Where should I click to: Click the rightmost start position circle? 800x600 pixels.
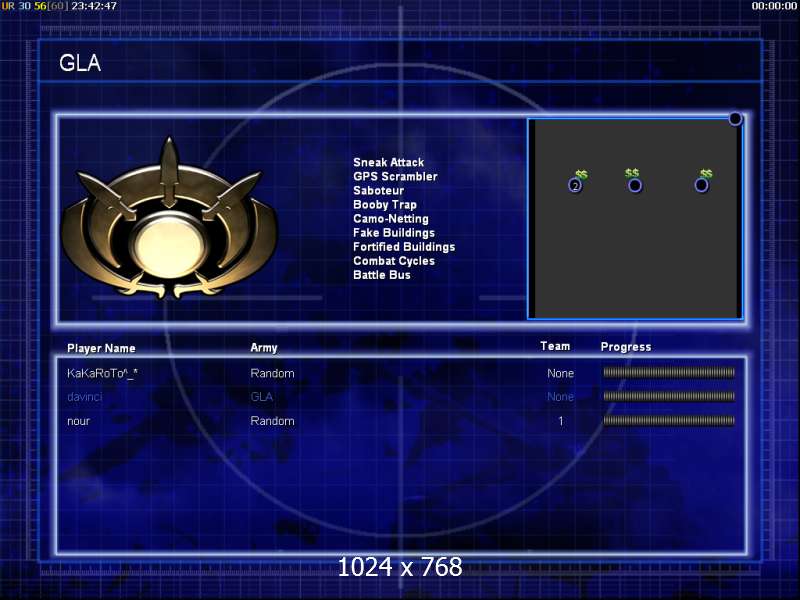click(x=701, y=185)
